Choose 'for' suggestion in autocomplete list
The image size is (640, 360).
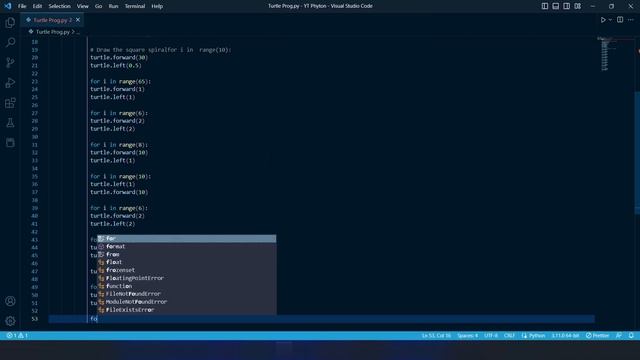[187, 238]
